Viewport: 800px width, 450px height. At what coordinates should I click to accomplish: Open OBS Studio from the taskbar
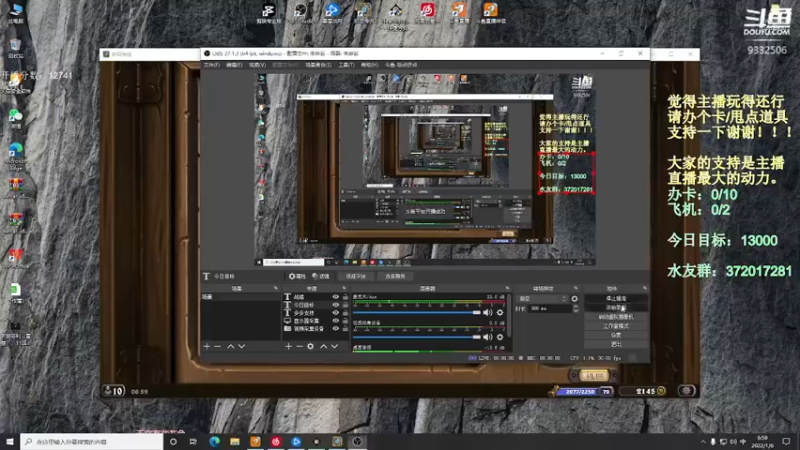(357, 441)
